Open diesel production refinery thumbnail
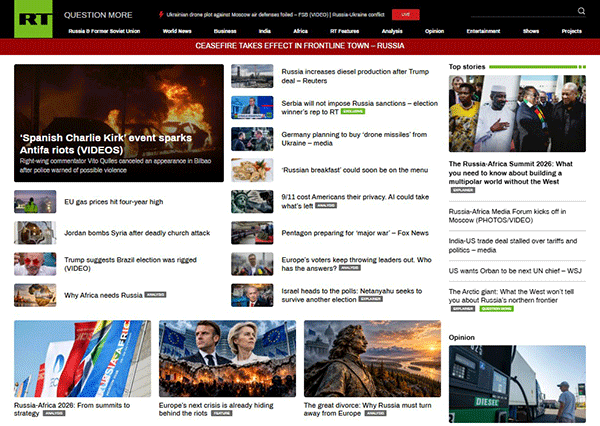600x426 pixels. point(252,76)
